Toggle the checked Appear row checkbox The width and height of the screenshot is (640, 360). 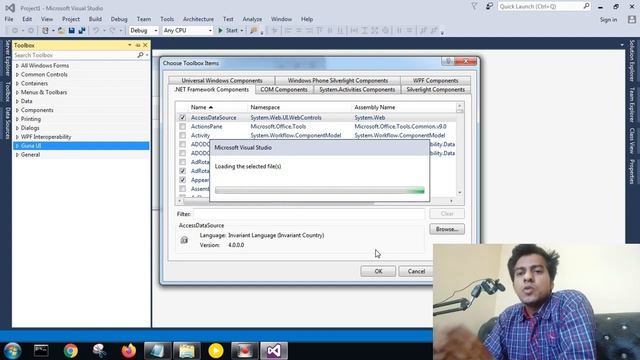(182, 180)
